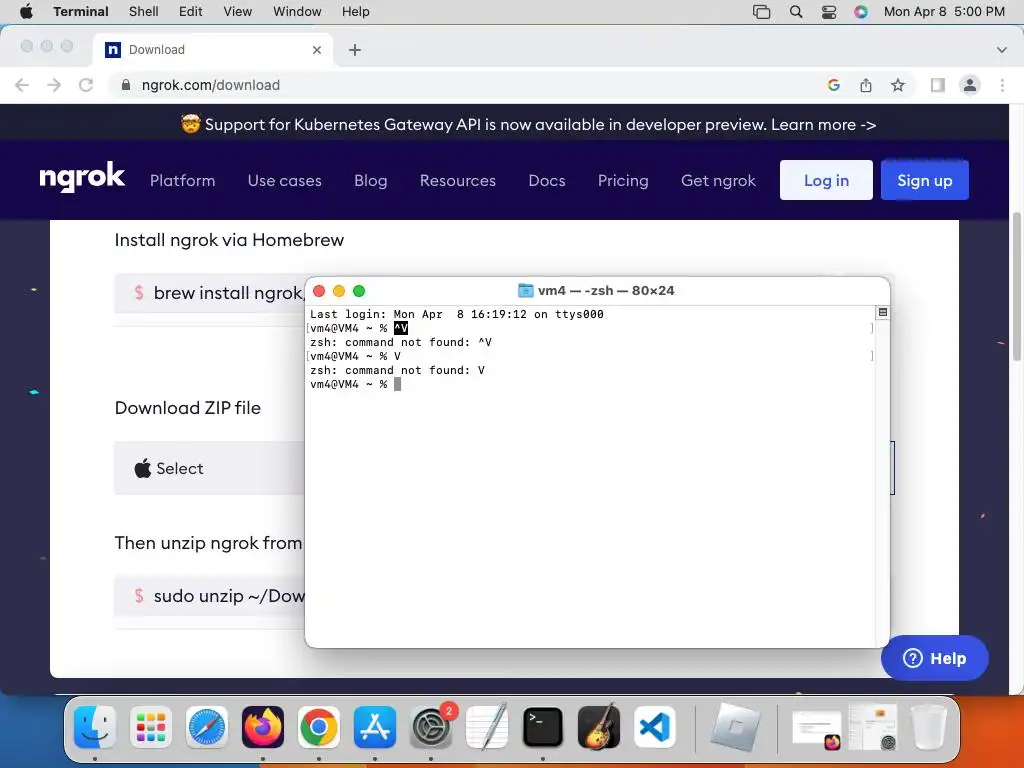Click the Google icon in address bar

tap(833, 85)
